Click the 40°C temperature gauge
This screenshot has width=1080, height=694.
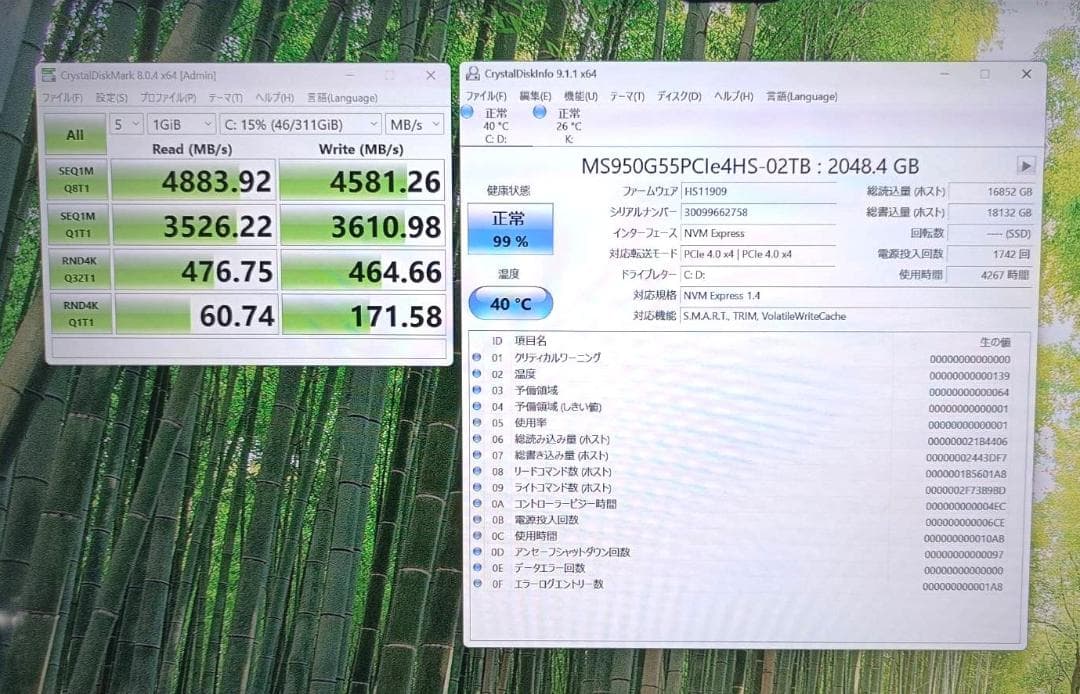pyautogui.click(x=509, y=302)
